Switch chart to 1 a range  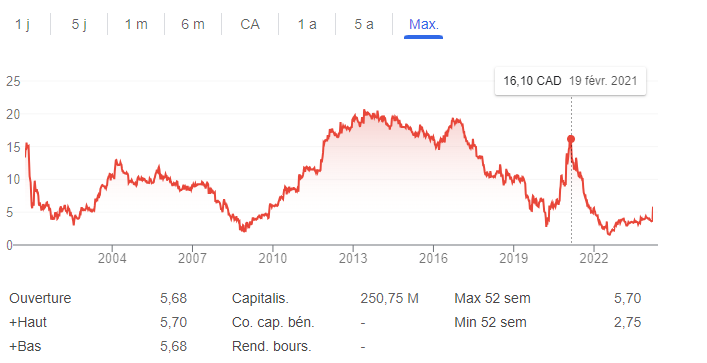[x=307, y=24]
